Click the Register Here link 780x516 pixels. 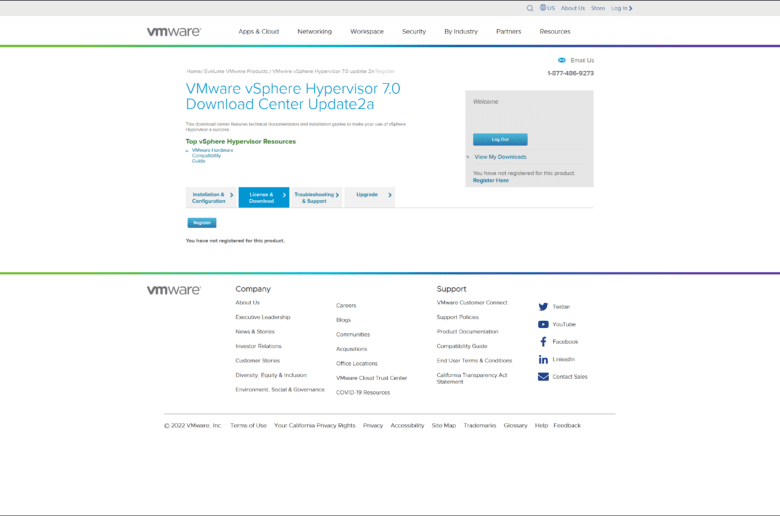490,181
